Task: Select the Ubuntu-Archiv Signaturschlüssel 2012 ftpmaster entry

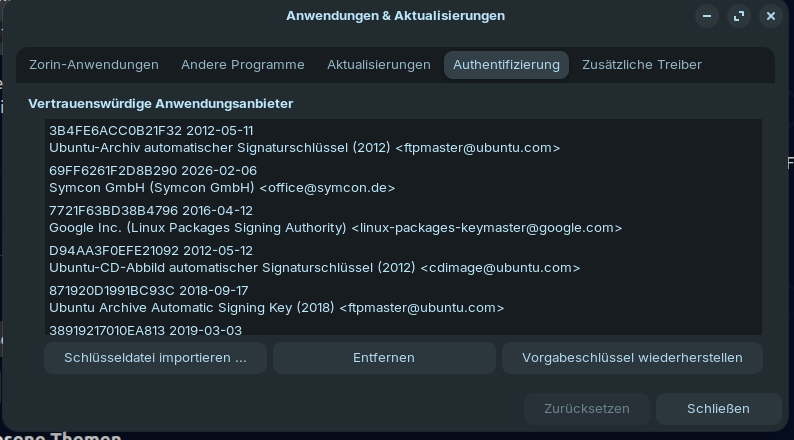Action: (x=304, y=139)
